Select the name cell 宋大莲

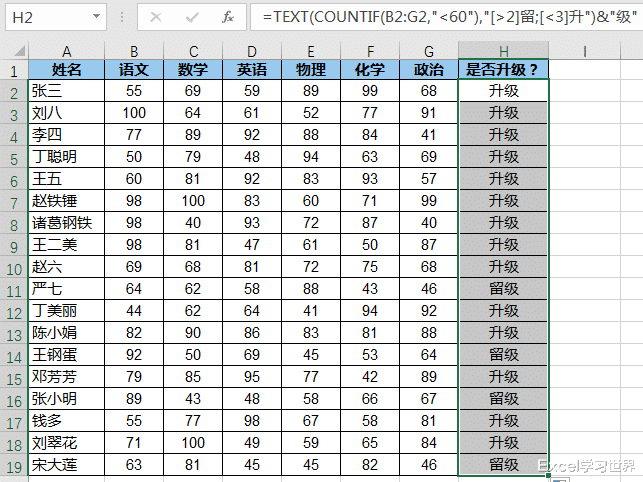coord(66,465)
